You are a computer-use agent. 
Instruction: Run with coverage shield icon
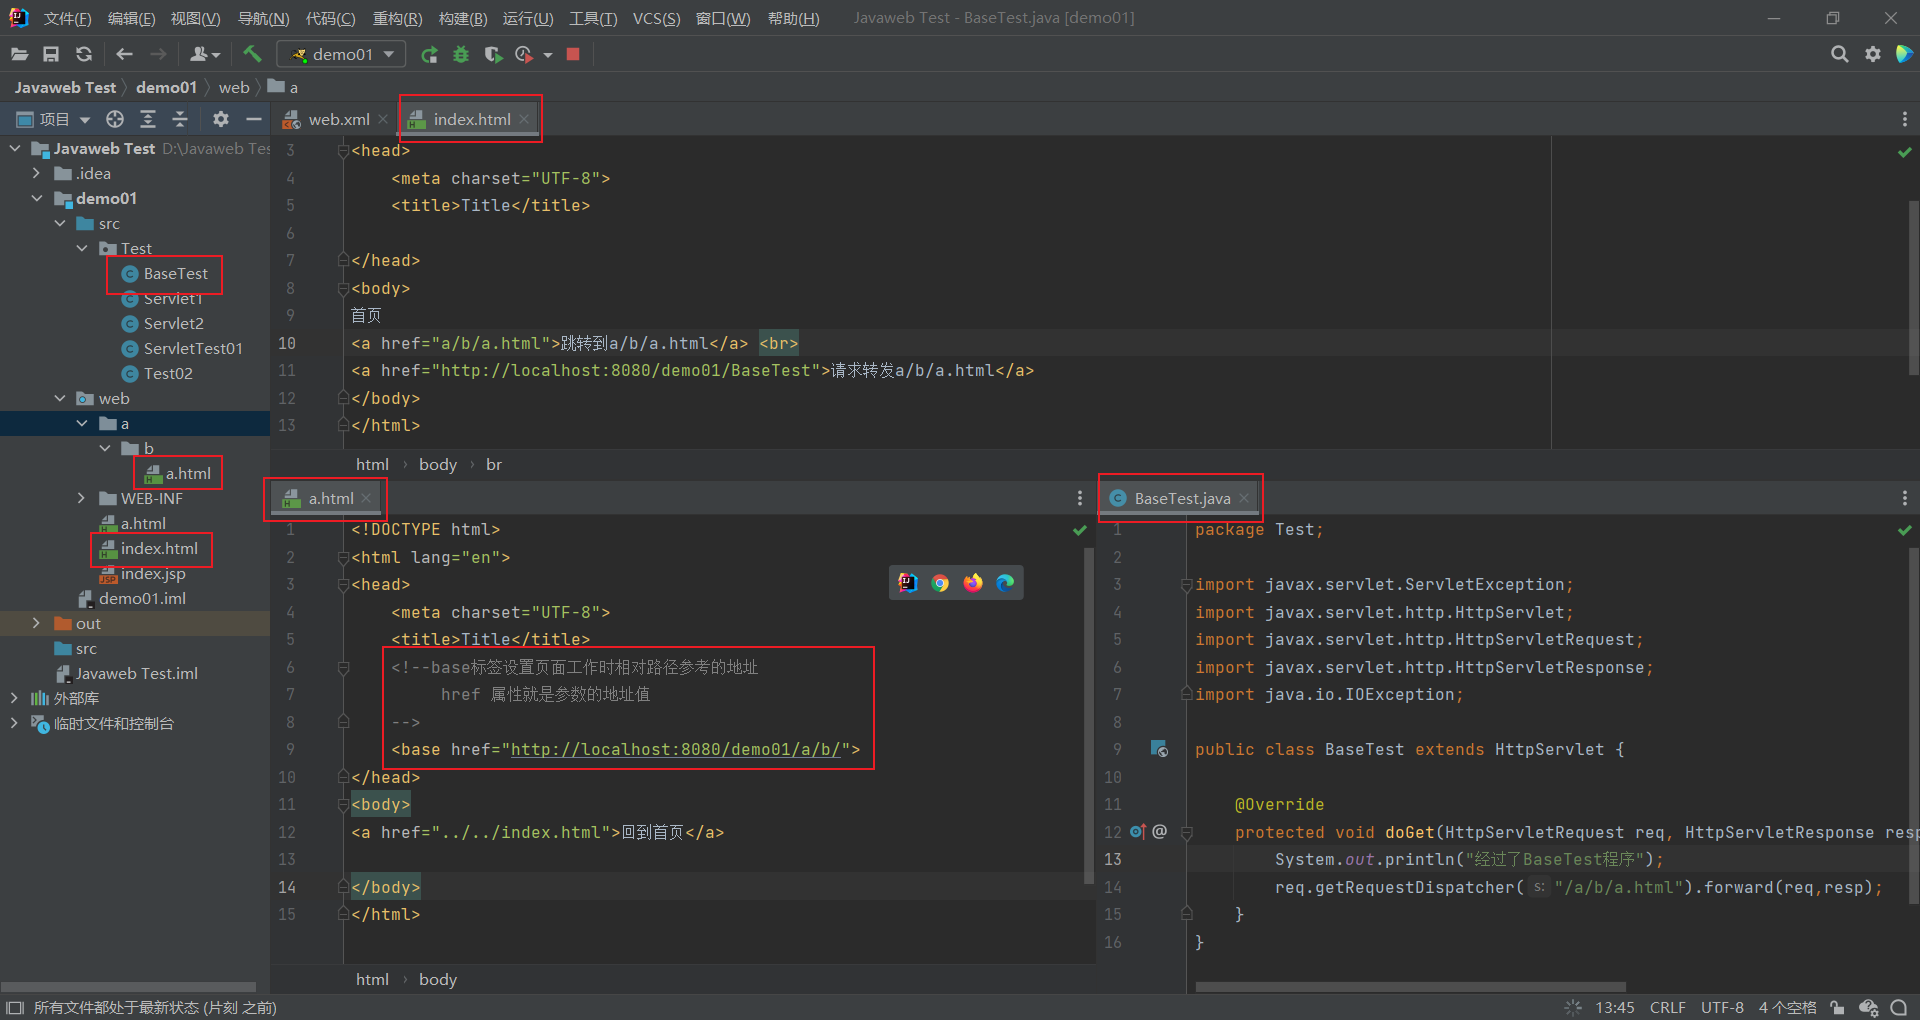[x=492, y=54]
